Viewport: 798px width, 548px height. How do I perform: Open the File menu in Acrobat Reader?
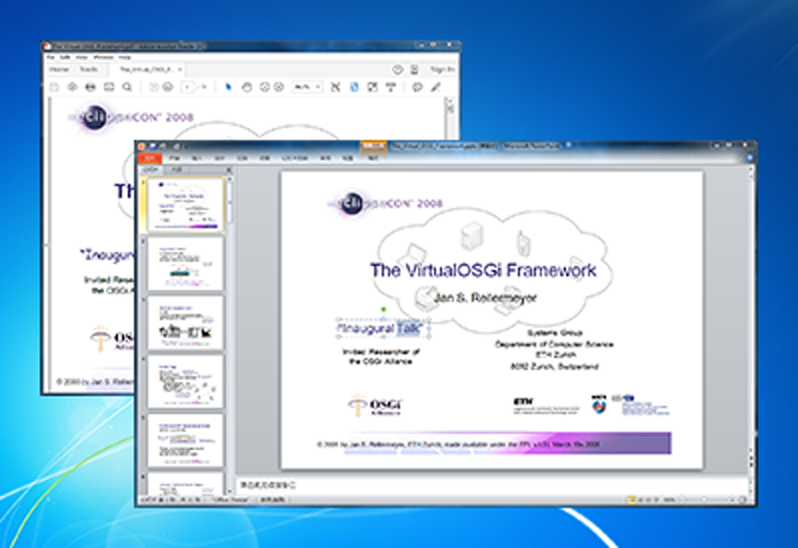(51, 57)
